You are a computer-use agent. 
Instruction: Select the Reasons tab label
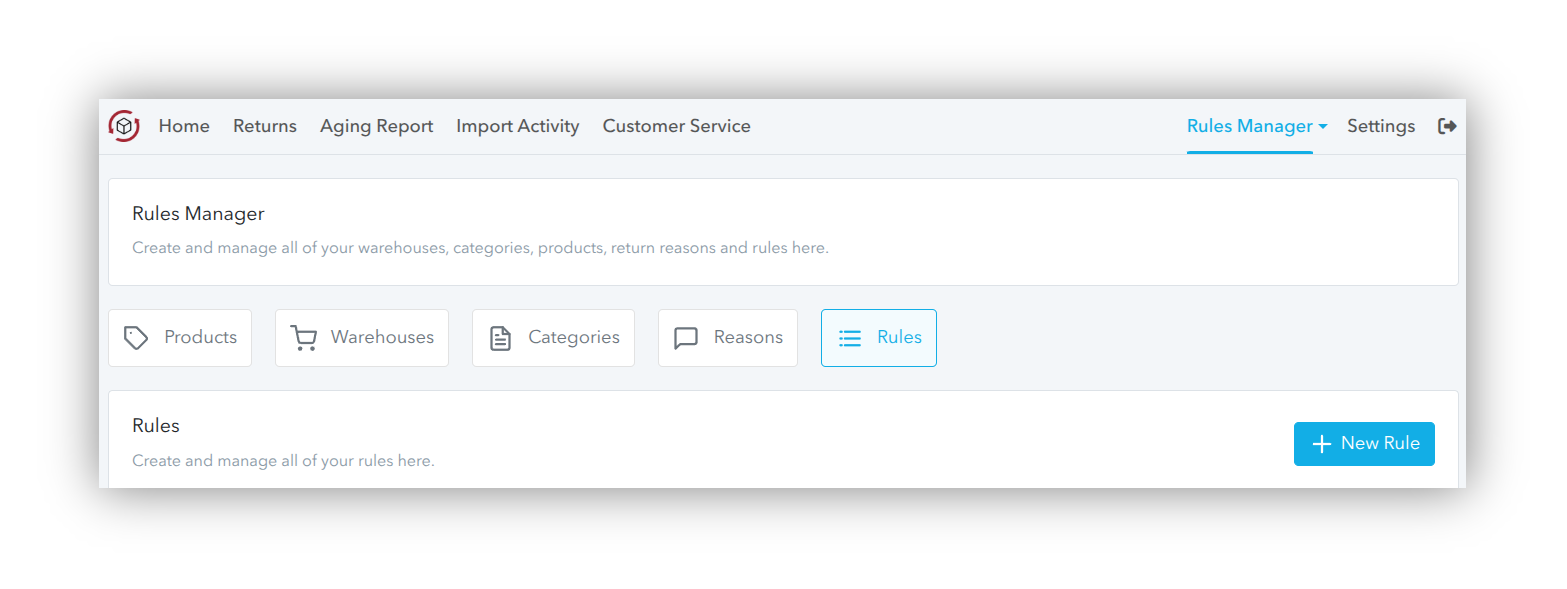tap(748, 338)
